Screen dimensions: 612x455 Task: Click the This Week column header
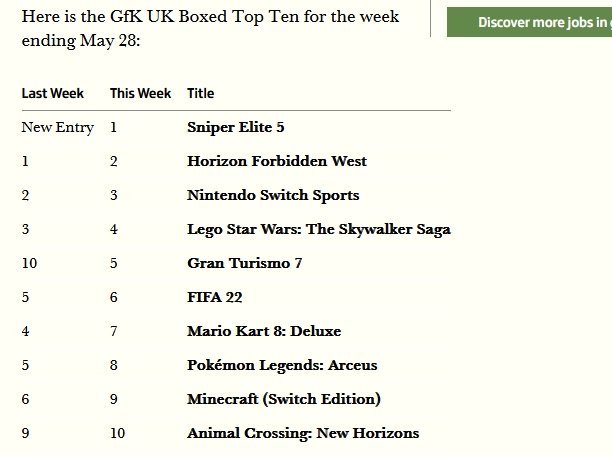click(141, 93)
